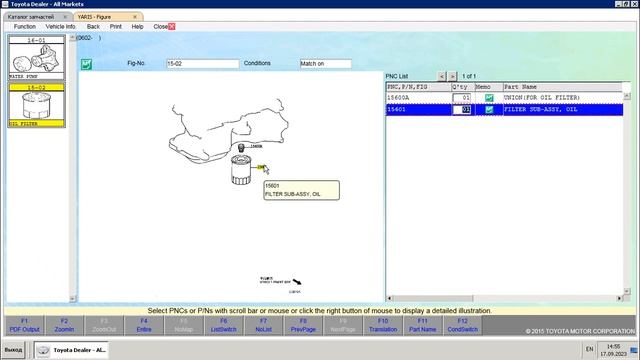Select the 16-01 Water Pump thumbnail

coord(36,58)
